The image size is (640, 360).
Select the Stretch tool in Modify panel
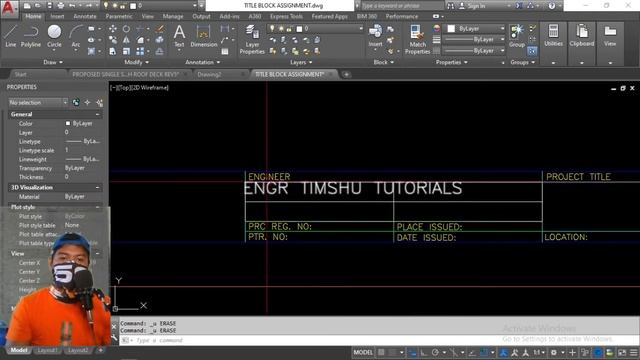(x=113, y=51)
